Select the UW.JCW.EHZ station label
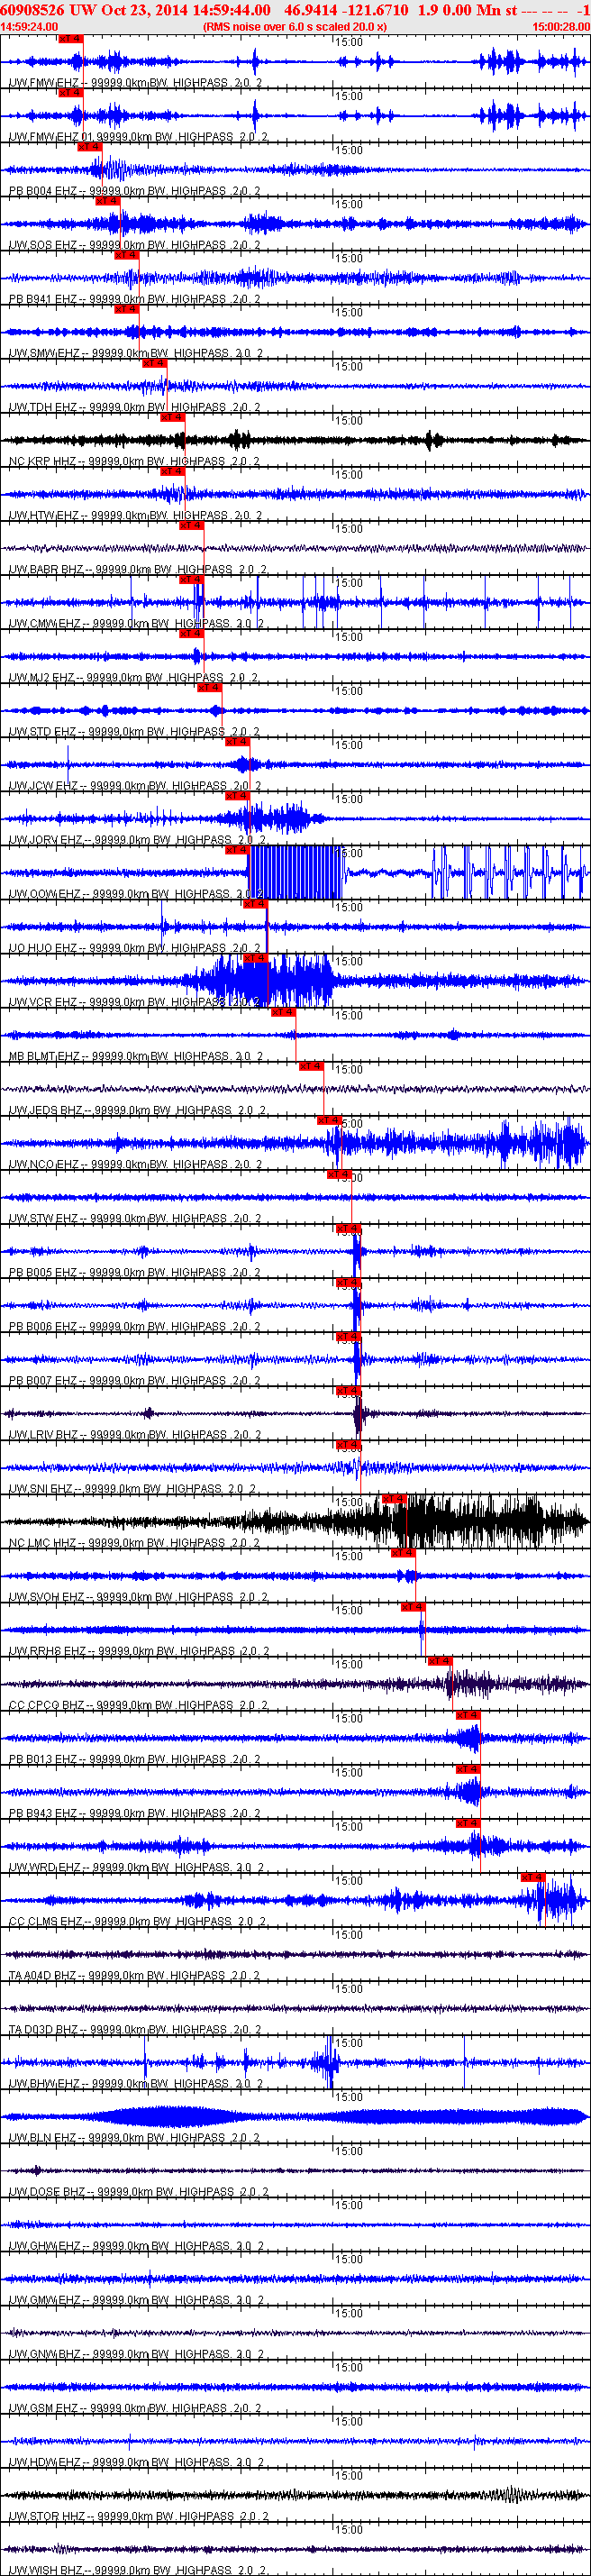Screen dimensions: 591x2576 (134, 785)
